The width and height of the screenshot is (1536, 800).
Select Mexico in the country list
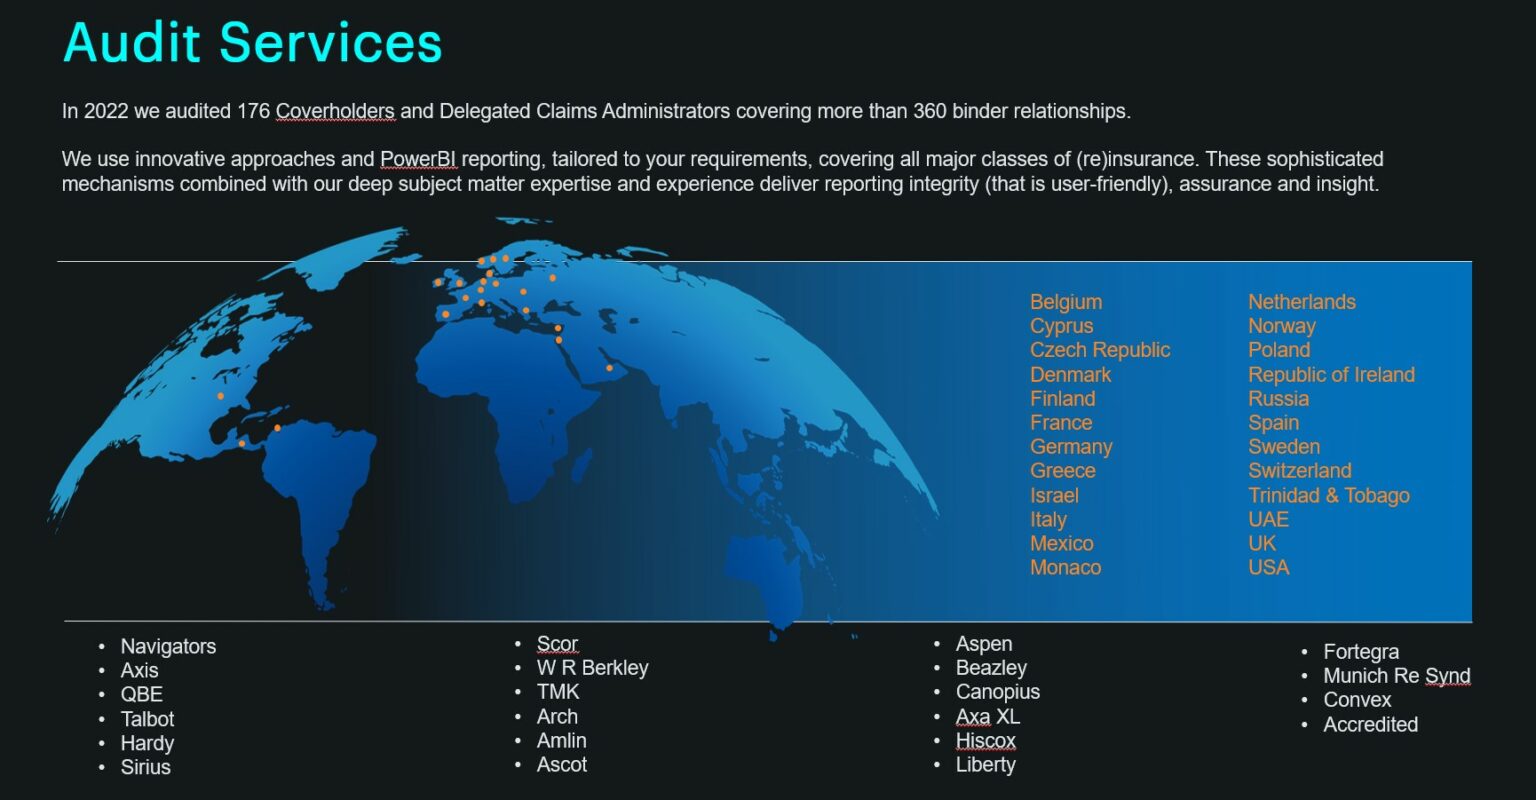(1062, 544)
